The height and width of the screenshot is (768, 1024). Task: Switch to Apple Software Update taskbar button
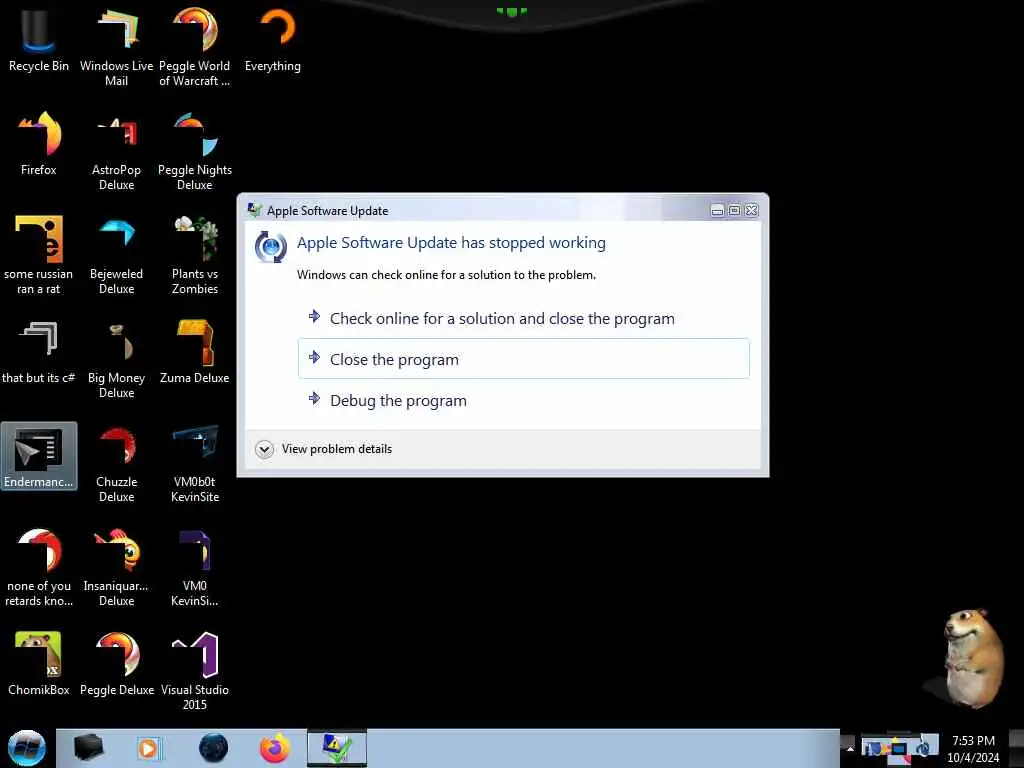[x=337, y=748]
